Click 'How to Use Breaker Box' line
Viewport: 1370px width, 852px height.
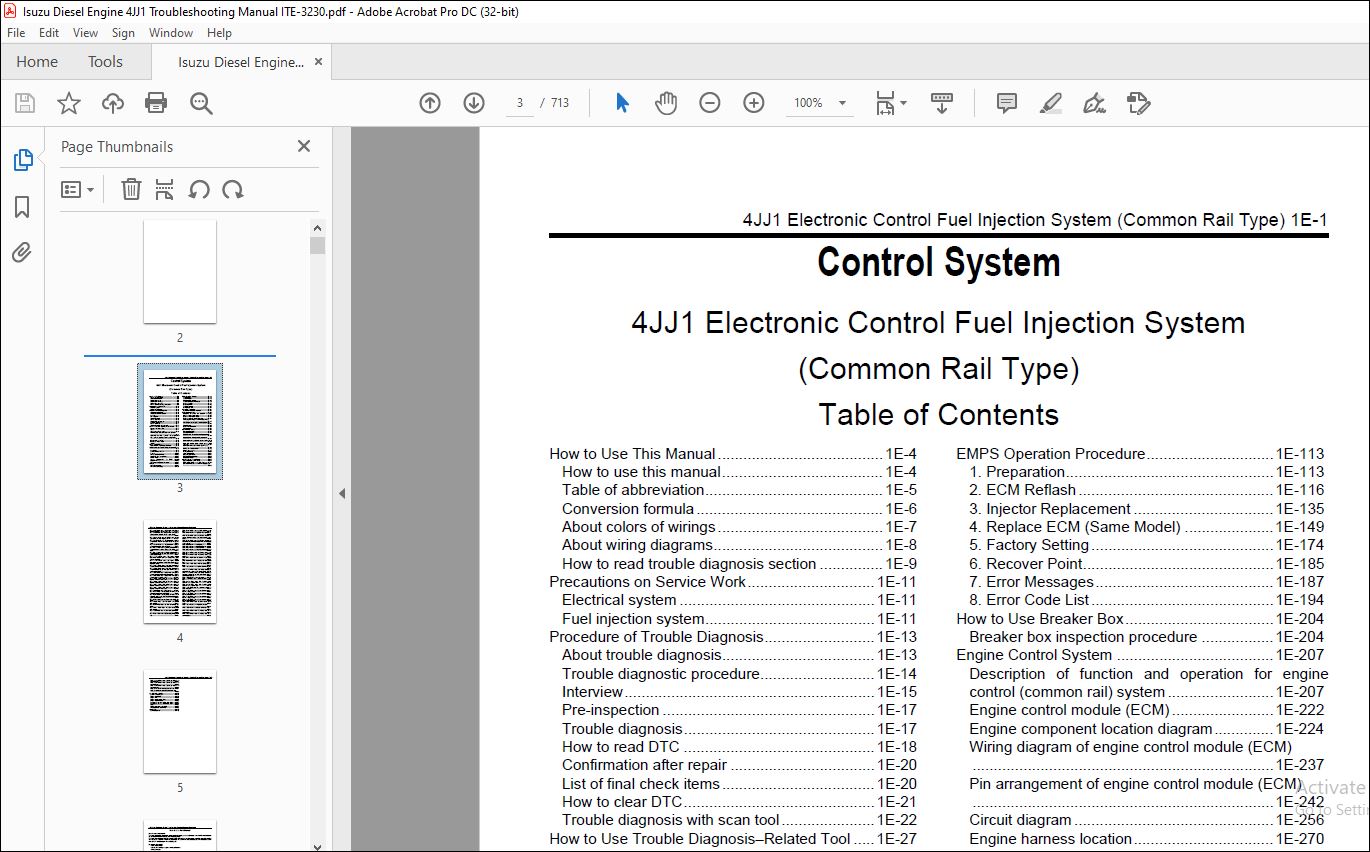[1140, 619]
